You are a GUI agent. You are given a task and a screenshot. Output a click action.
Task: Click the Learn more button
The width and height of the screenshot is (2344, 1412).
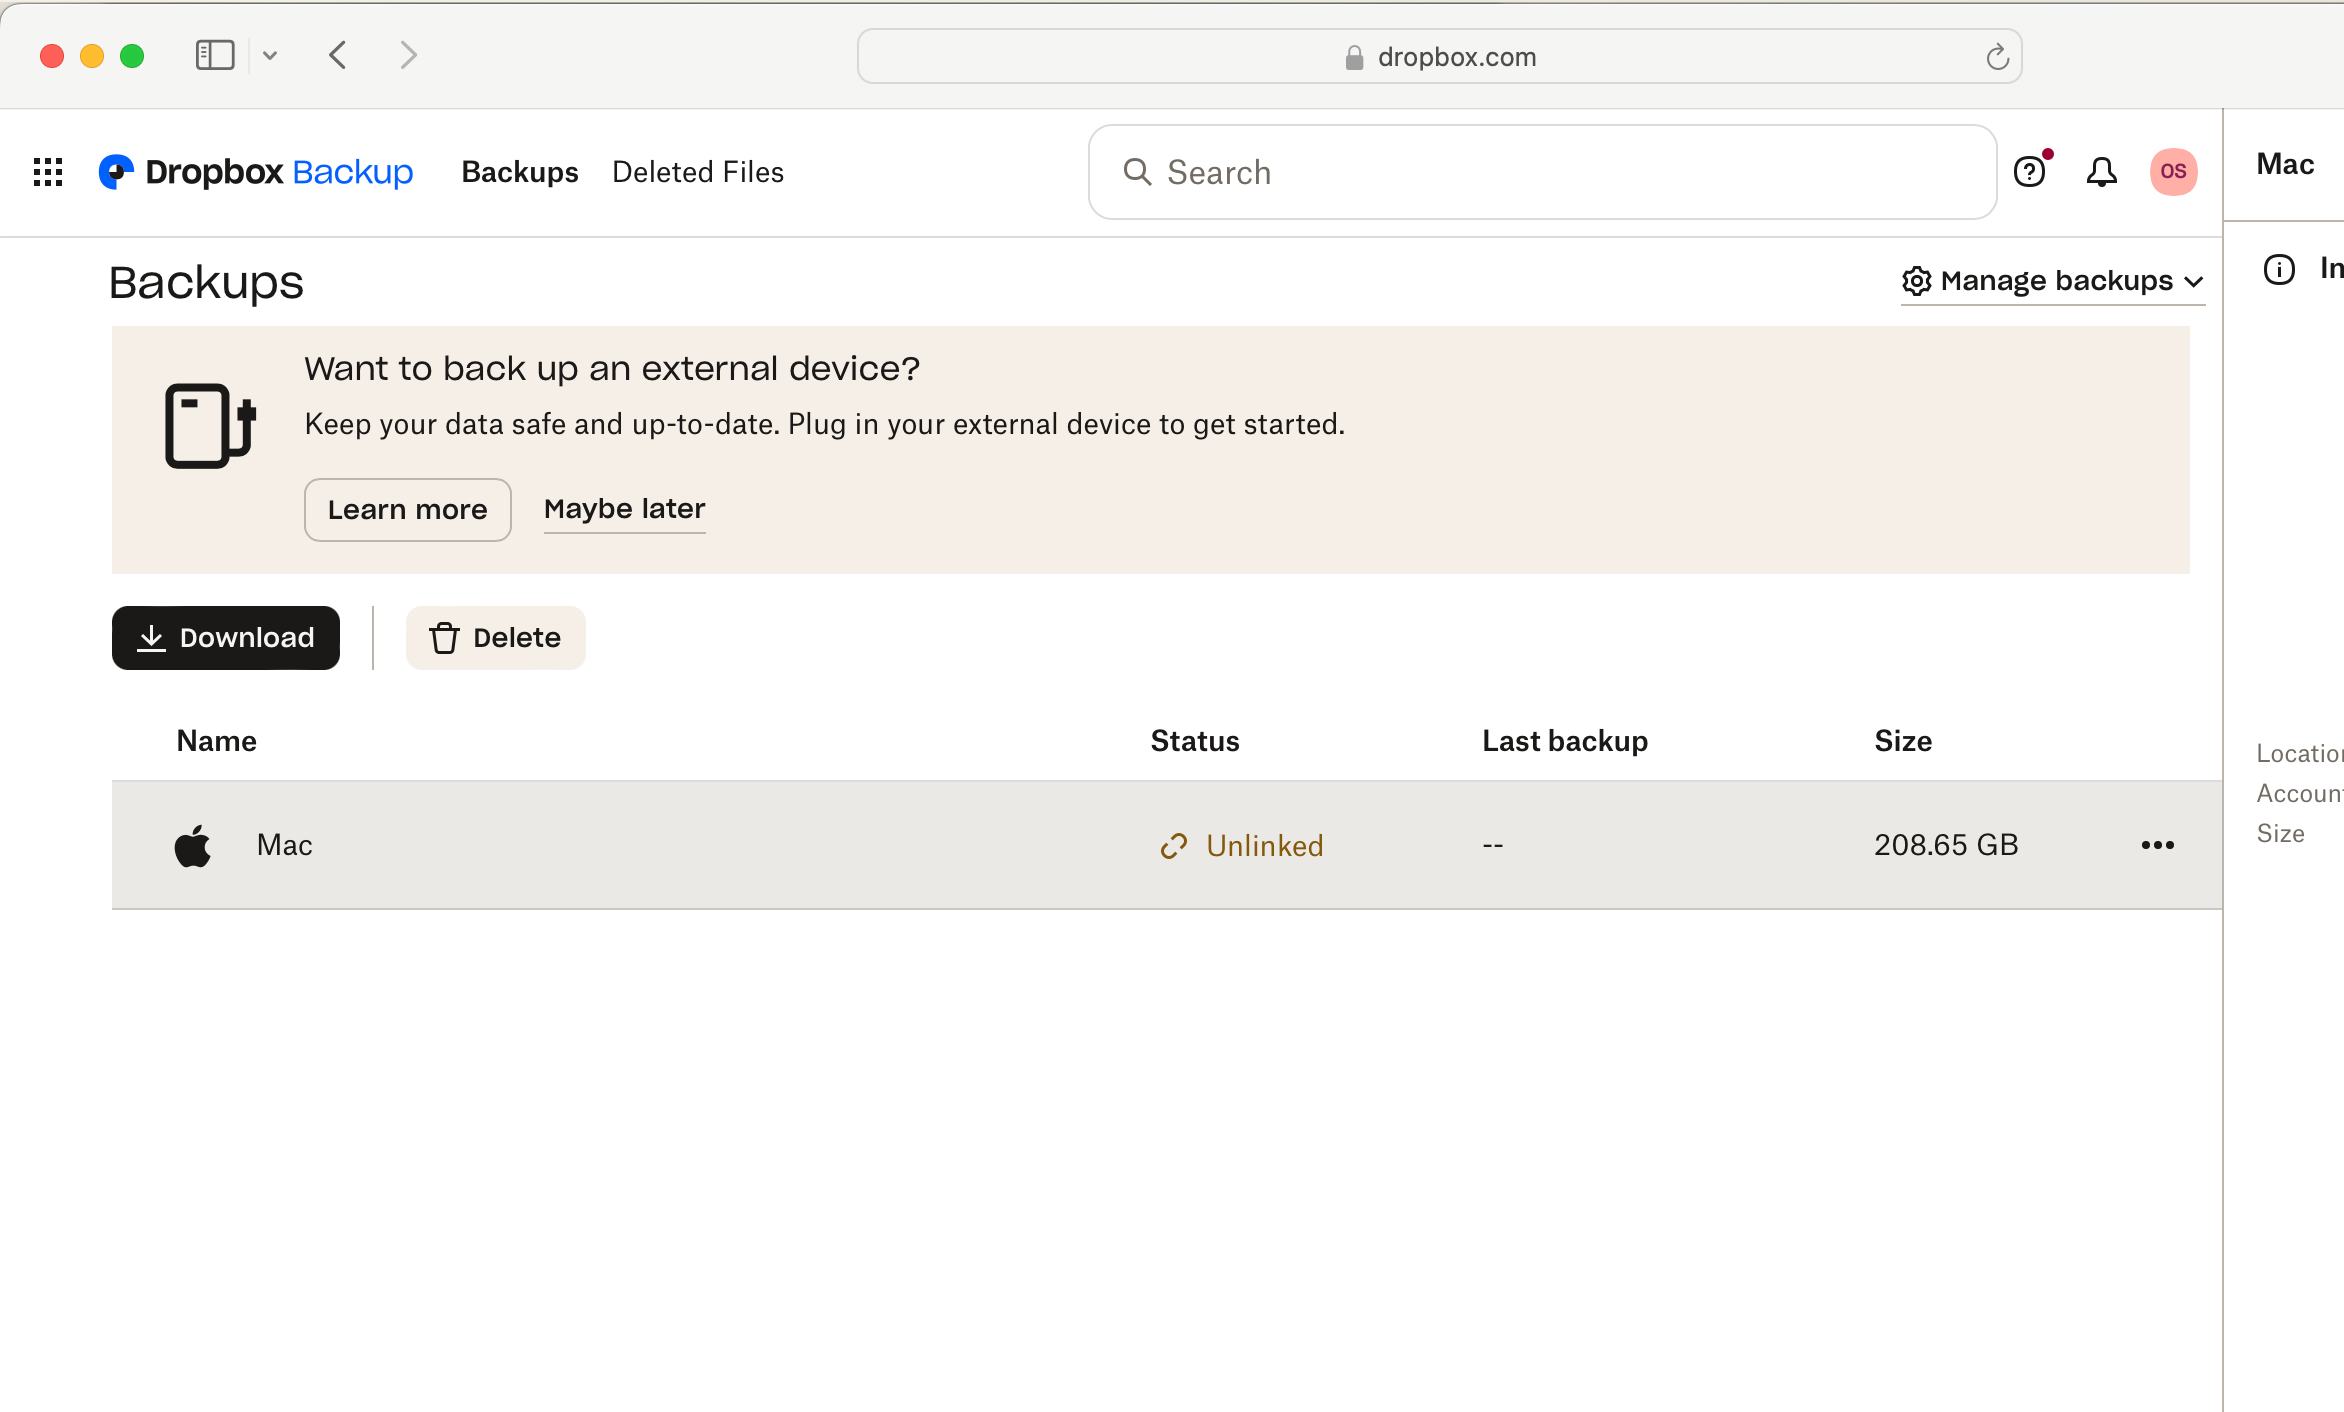408,510
